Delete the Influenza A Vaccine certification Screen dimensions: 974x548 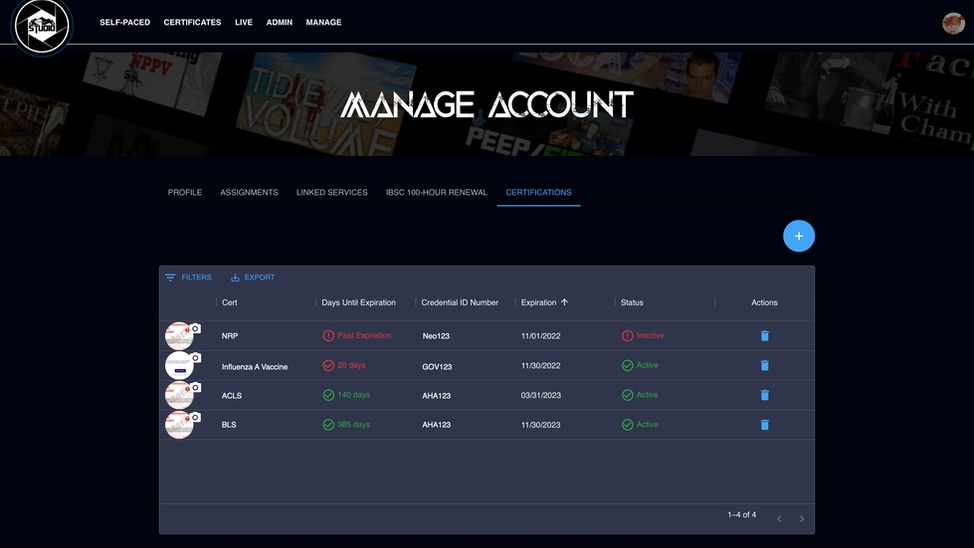pyautogui.click(x=765, y=365)
